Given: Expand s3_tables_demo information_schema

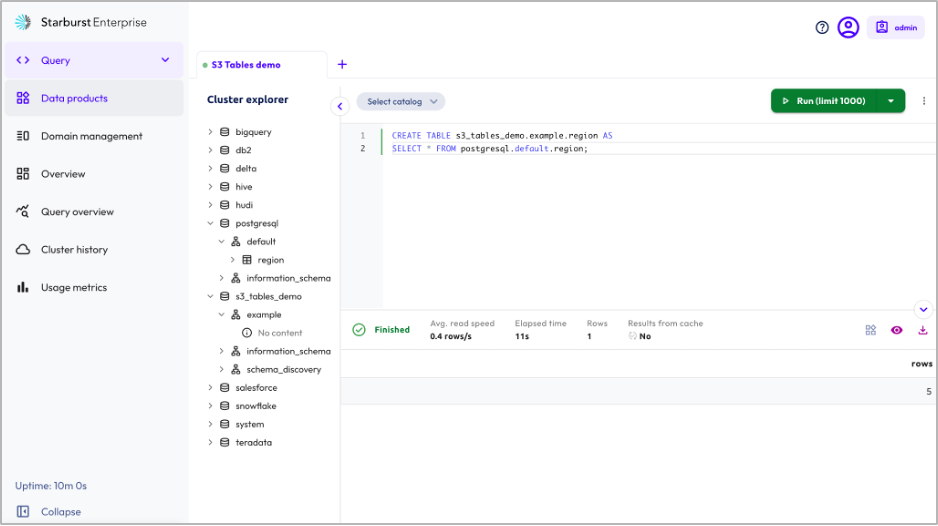Looking at the screenshot, I should [x=221, y=351].
